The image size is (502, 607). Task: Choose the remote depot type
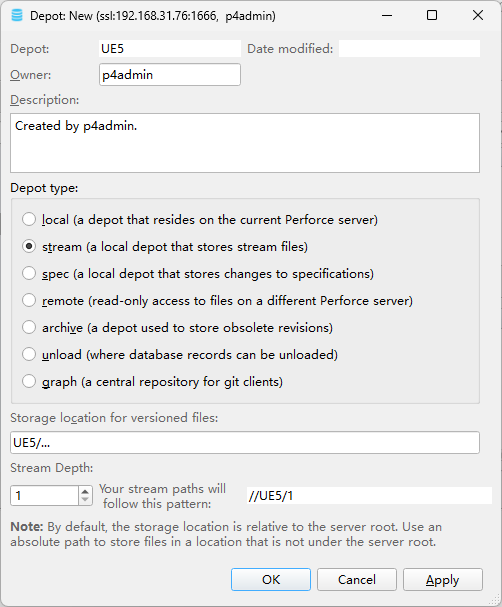(29, 300)
